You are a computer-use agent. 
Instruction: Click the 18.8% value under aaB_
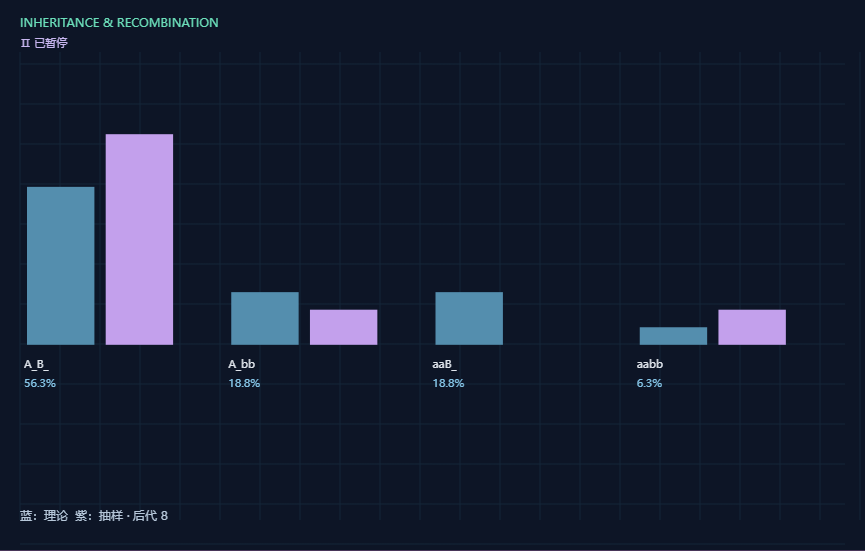tap(448, 383)
